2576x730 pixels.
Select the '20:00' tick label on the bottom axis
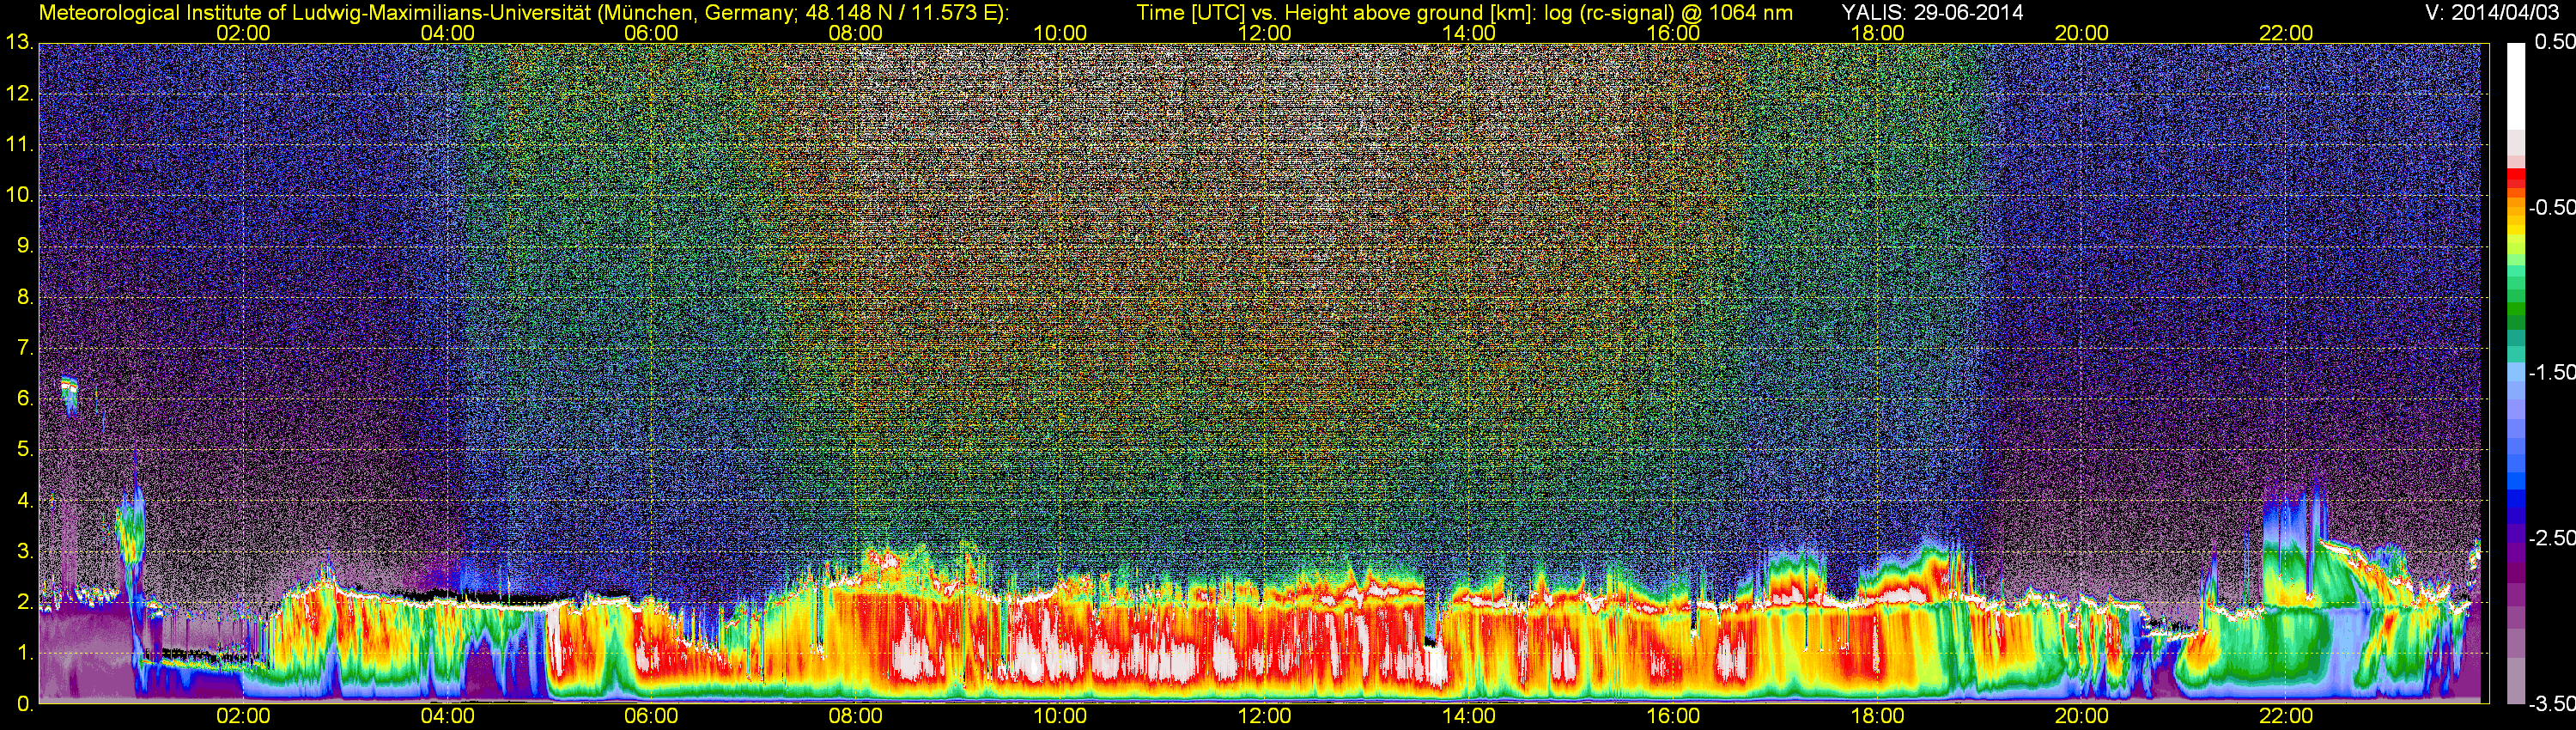coord(2082,716)
